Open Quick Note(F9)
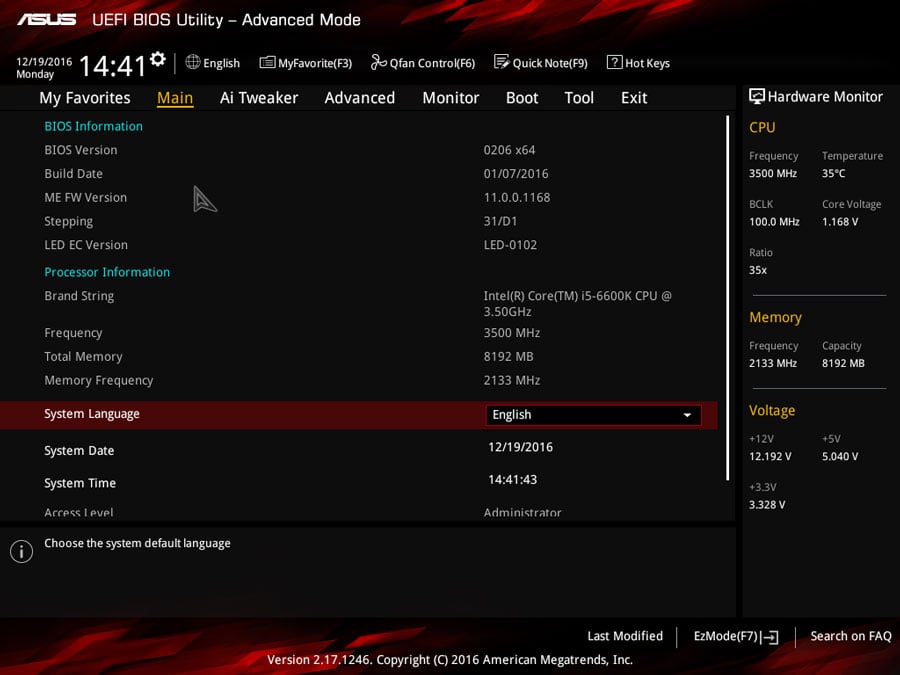This screenshot has width=900, height=675. click(x=541, y=63)
